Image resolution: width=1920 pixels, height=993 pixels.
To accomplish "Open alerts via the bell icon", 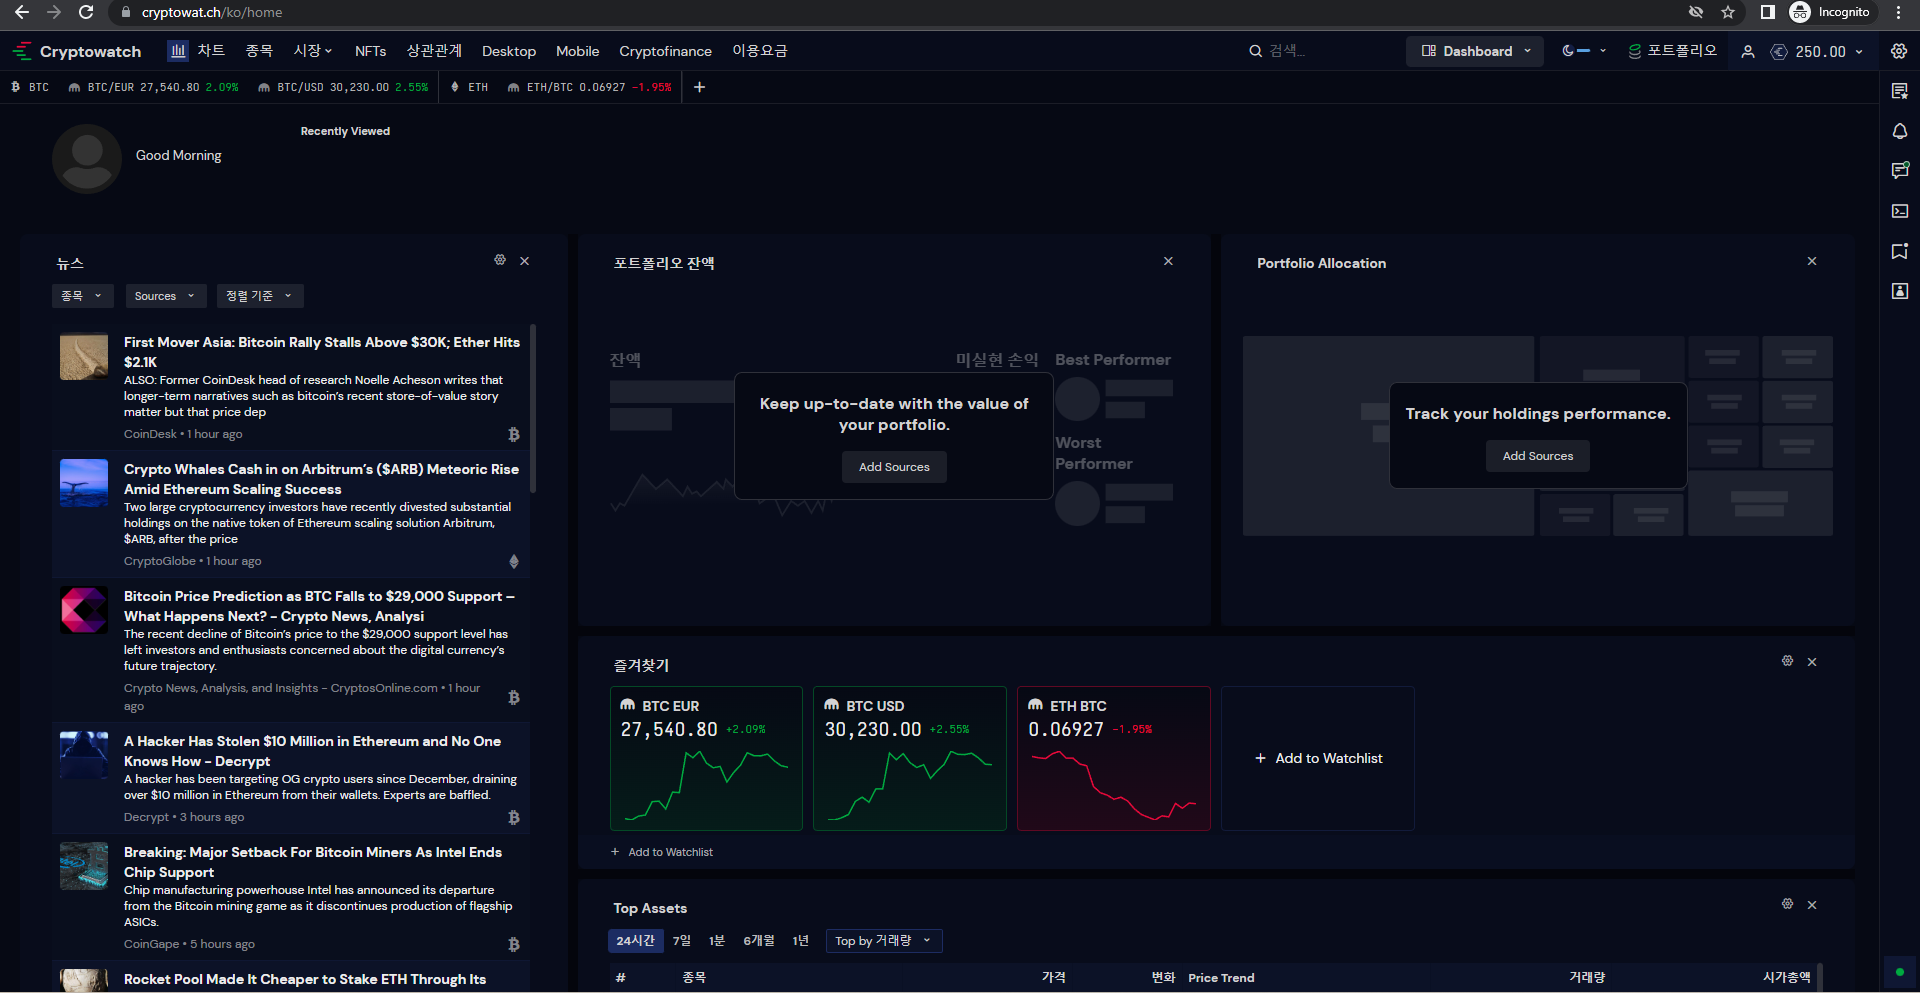I will coord(1899,131).
